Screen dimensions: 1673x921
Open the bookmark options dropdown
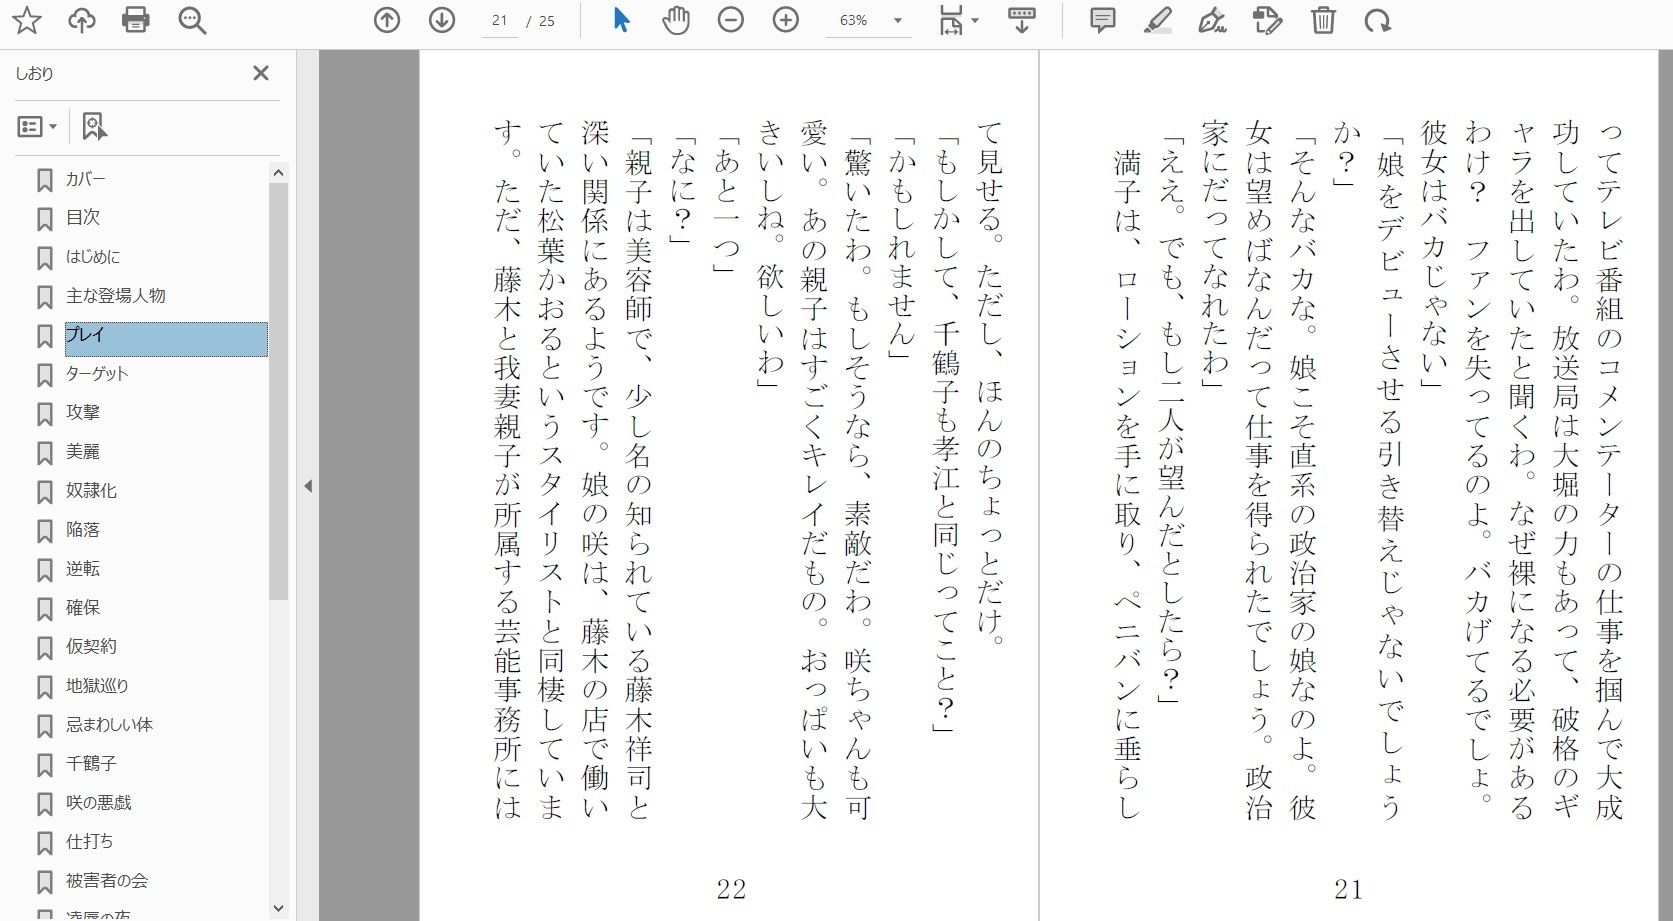click(x=37, y=126)
